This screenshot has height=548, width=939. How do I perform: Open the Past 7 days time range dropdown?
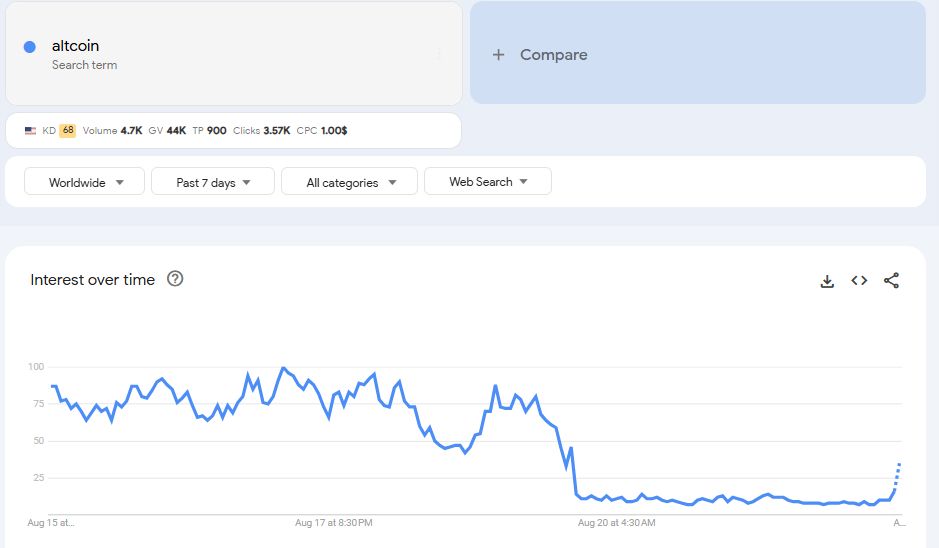pos(212,182)
